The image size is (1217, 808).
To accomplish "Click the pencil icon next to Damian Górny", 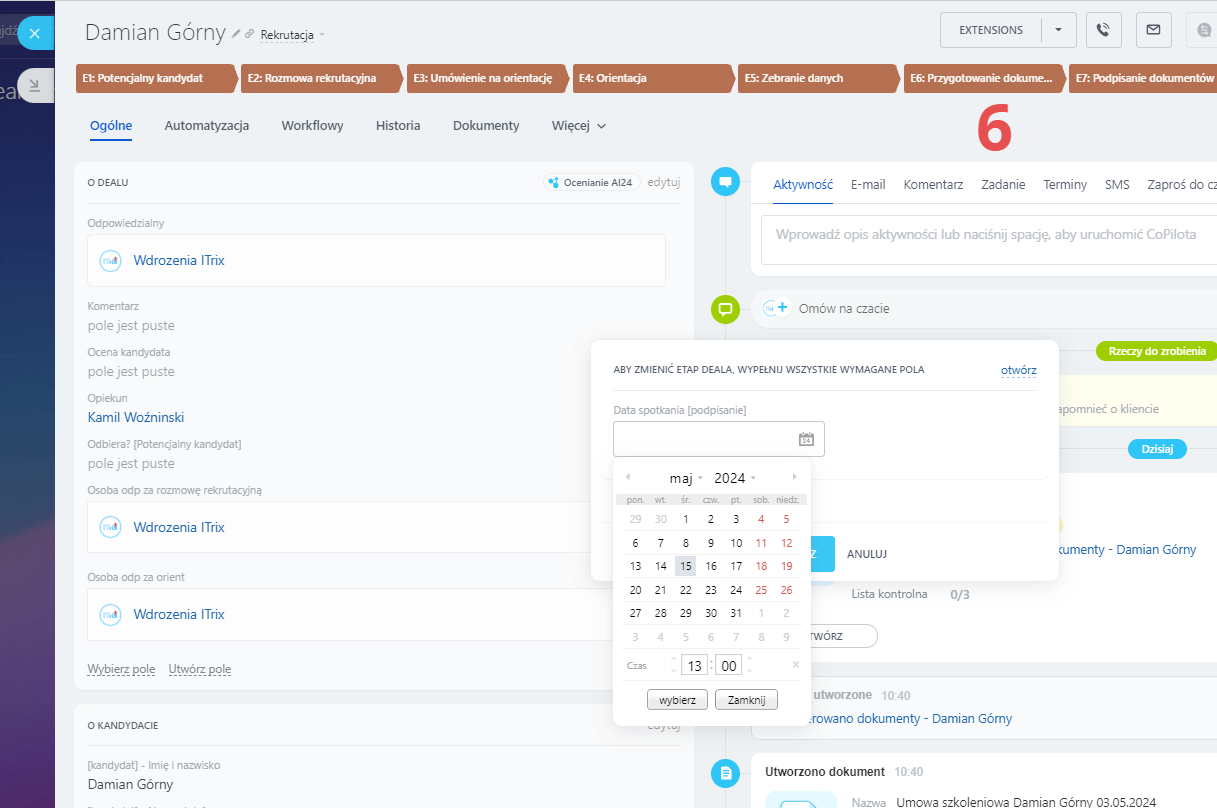I will click(236, 34).
